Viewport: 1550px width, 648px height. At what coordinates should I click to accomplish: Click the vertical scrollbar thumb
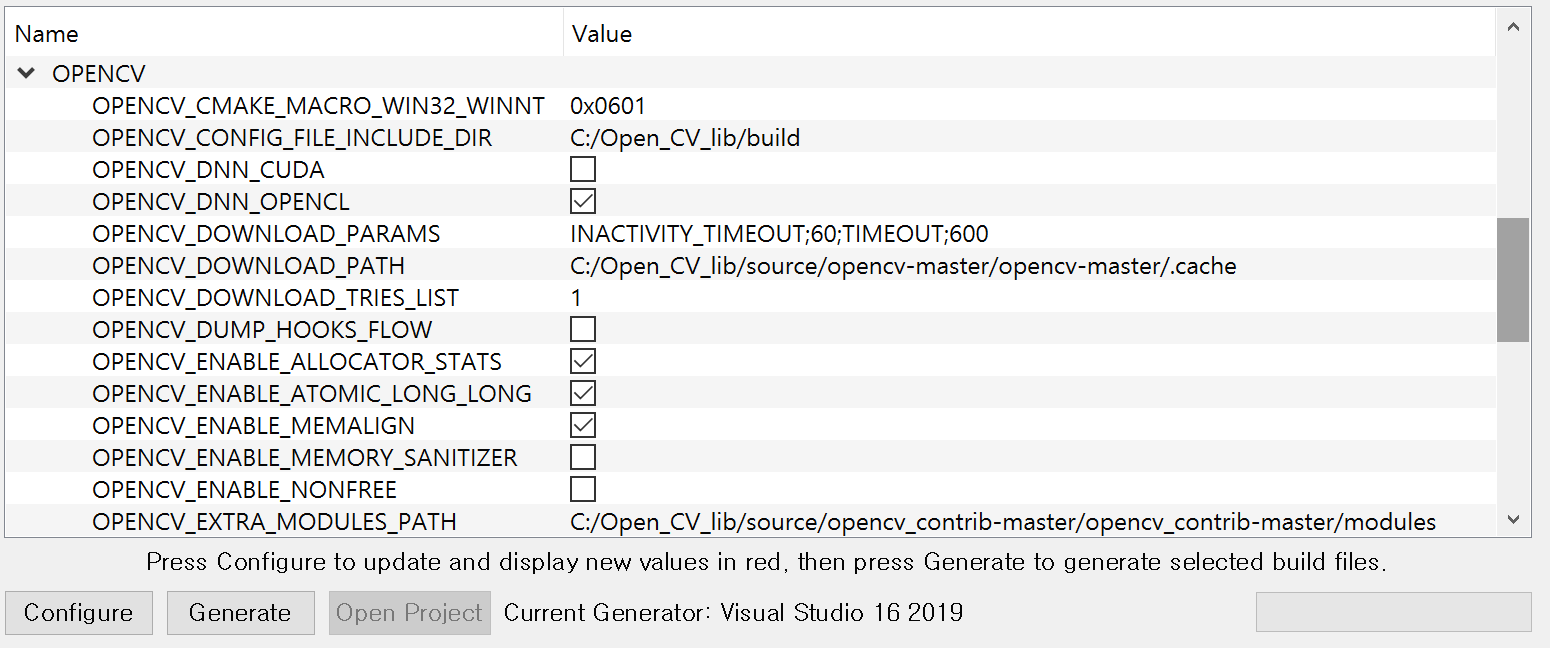pos(1513,280)
